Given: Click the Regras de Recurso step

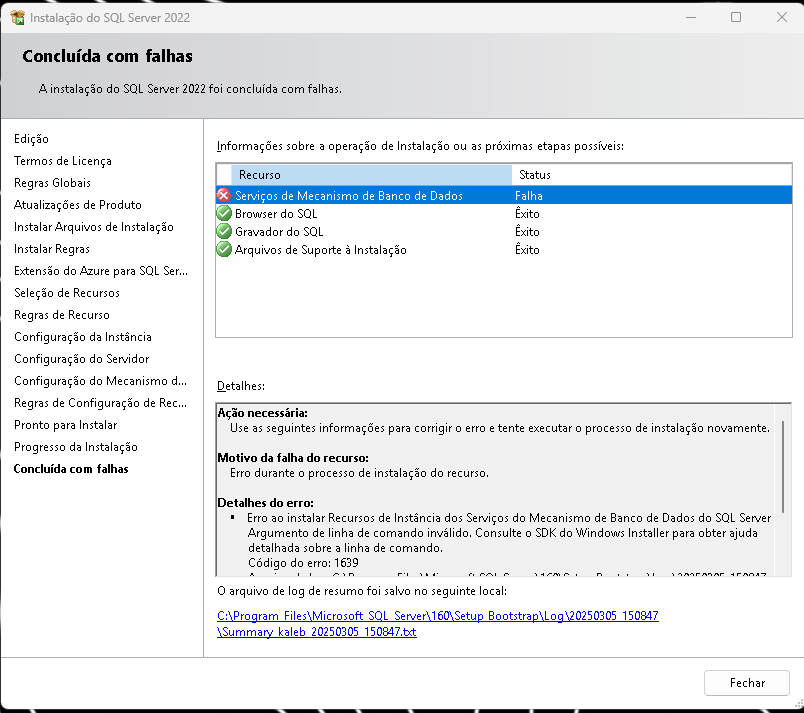Looking at the screenshot, I should [62, 315].
